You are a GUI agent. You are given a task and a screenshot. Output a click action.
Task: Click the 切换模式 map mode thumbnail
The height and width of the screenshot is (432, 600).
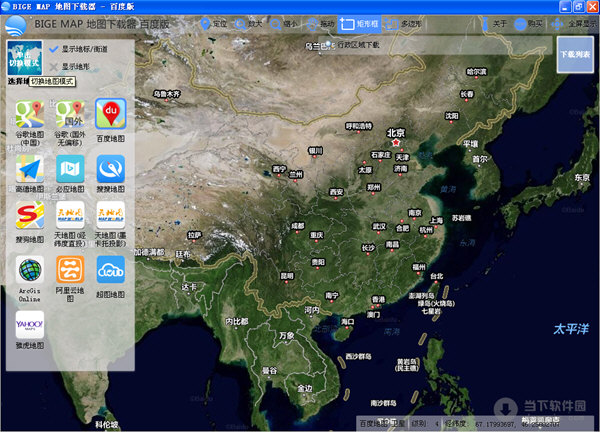pyautogui.click(x=25, y=58)
